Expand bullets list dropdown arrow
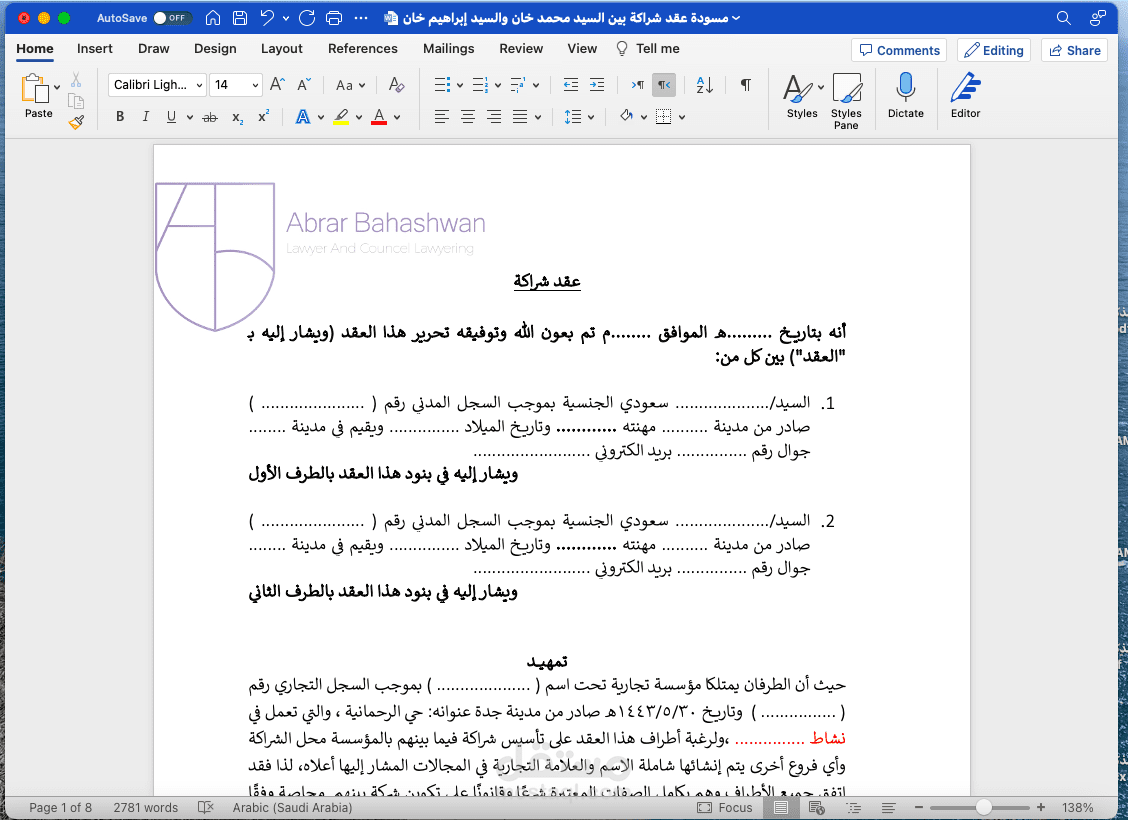 tap(460, 86)
